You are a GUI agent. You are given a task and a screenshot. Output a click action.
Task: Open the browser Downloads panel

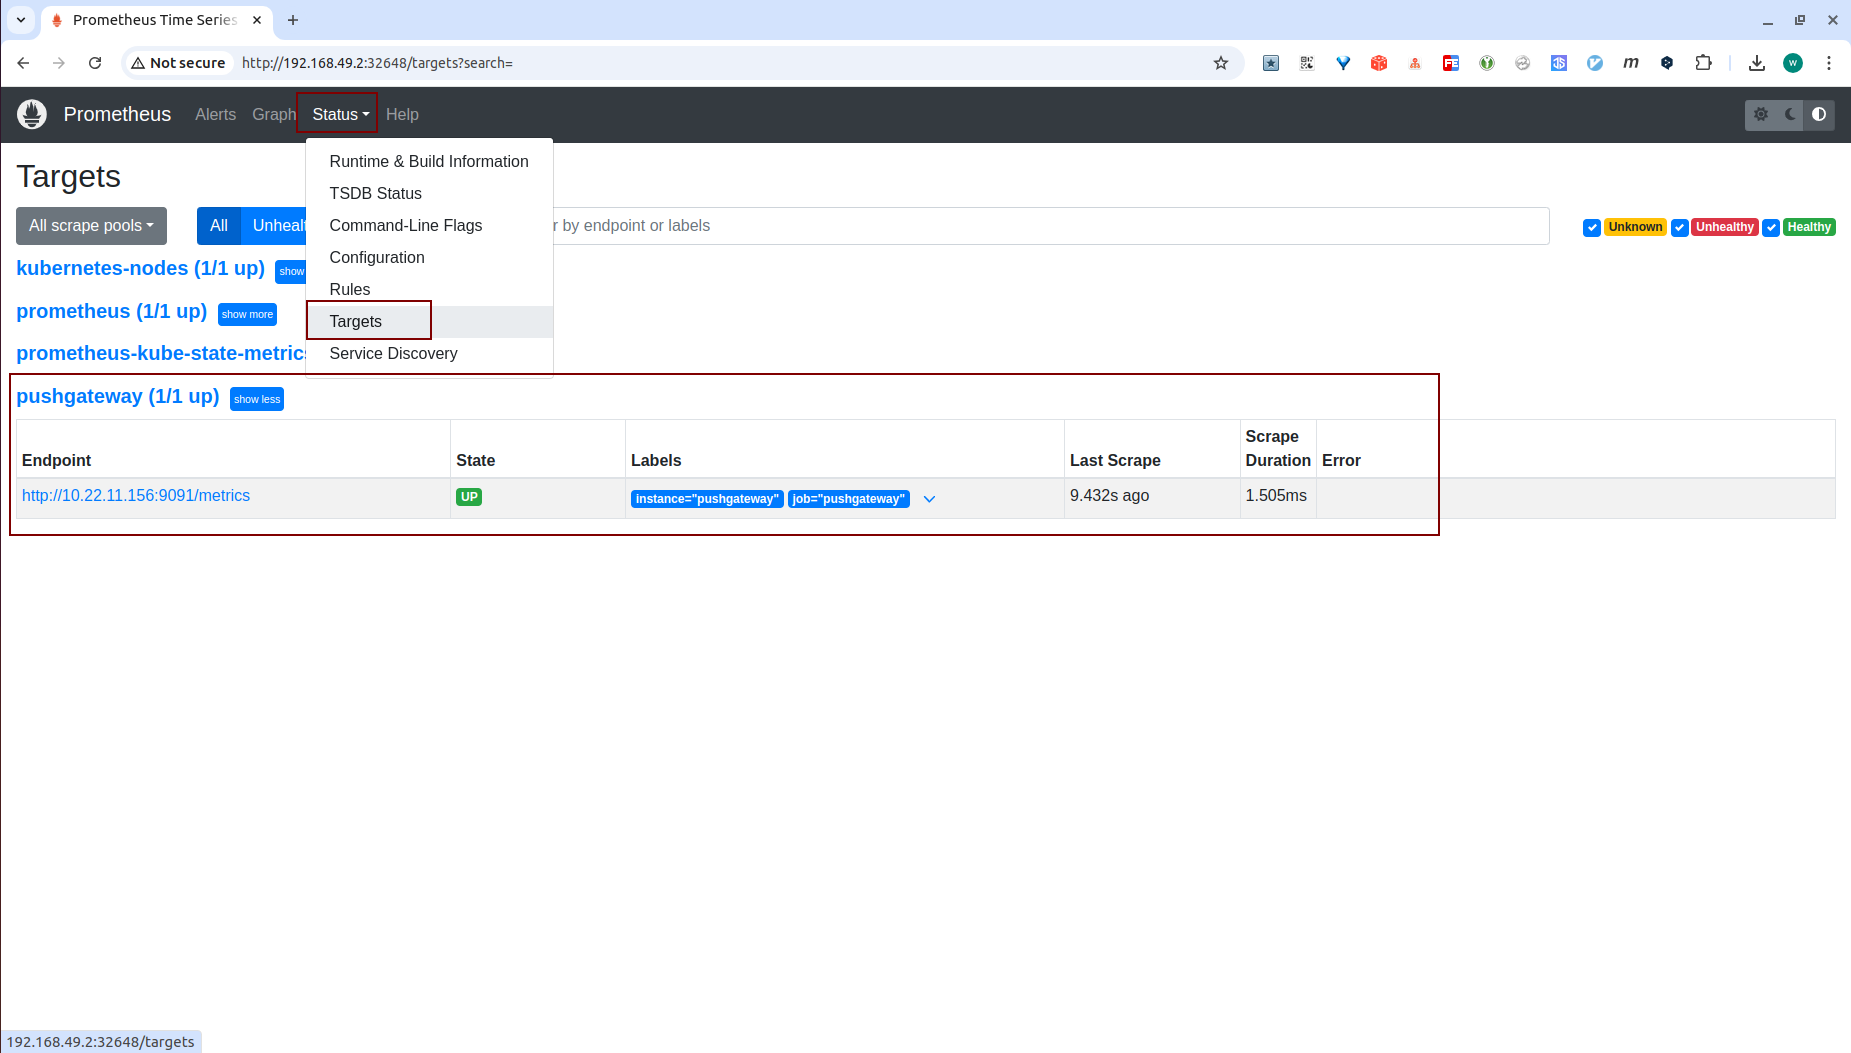tap(1757, 63)
